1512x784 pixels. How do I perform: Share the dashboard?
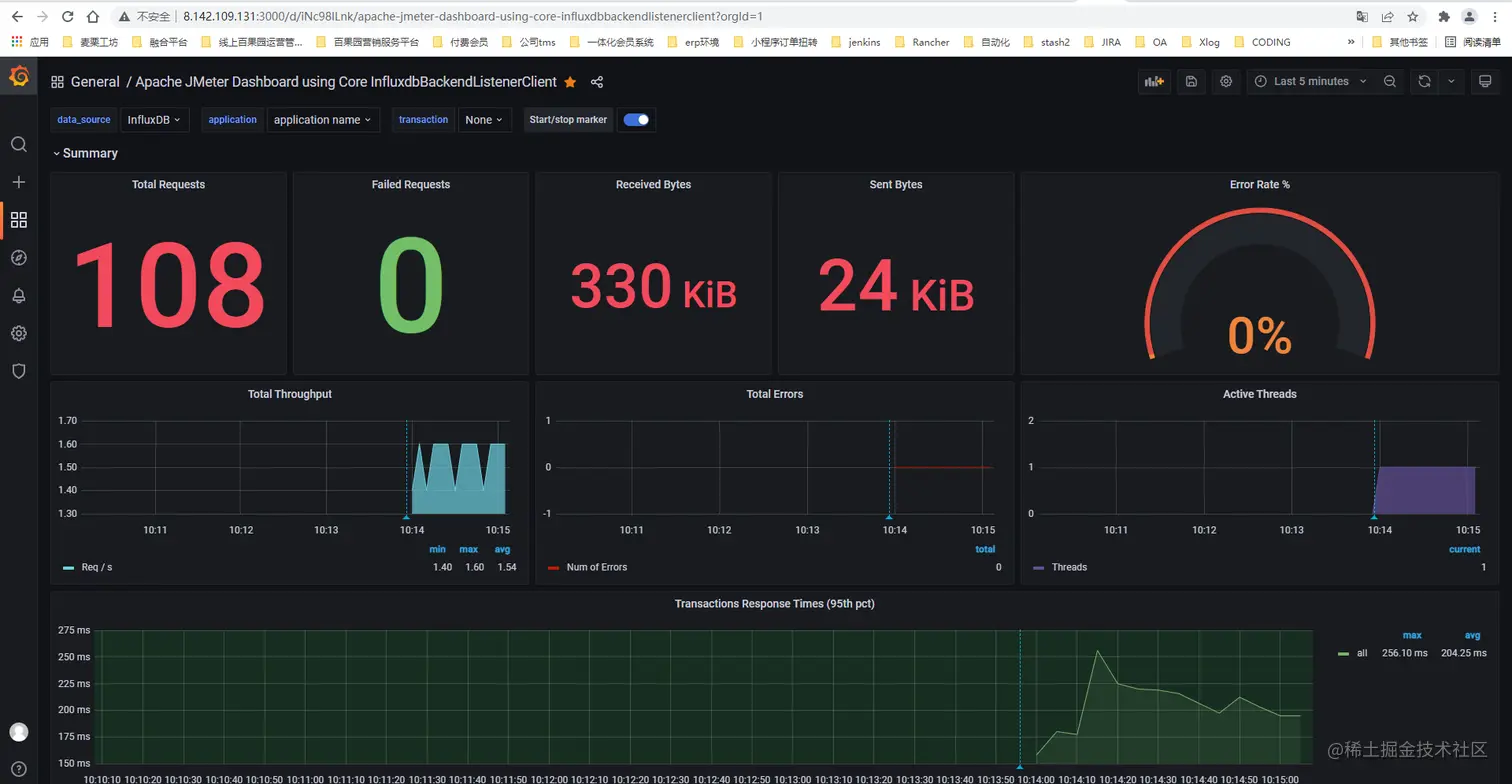[598, 82]
